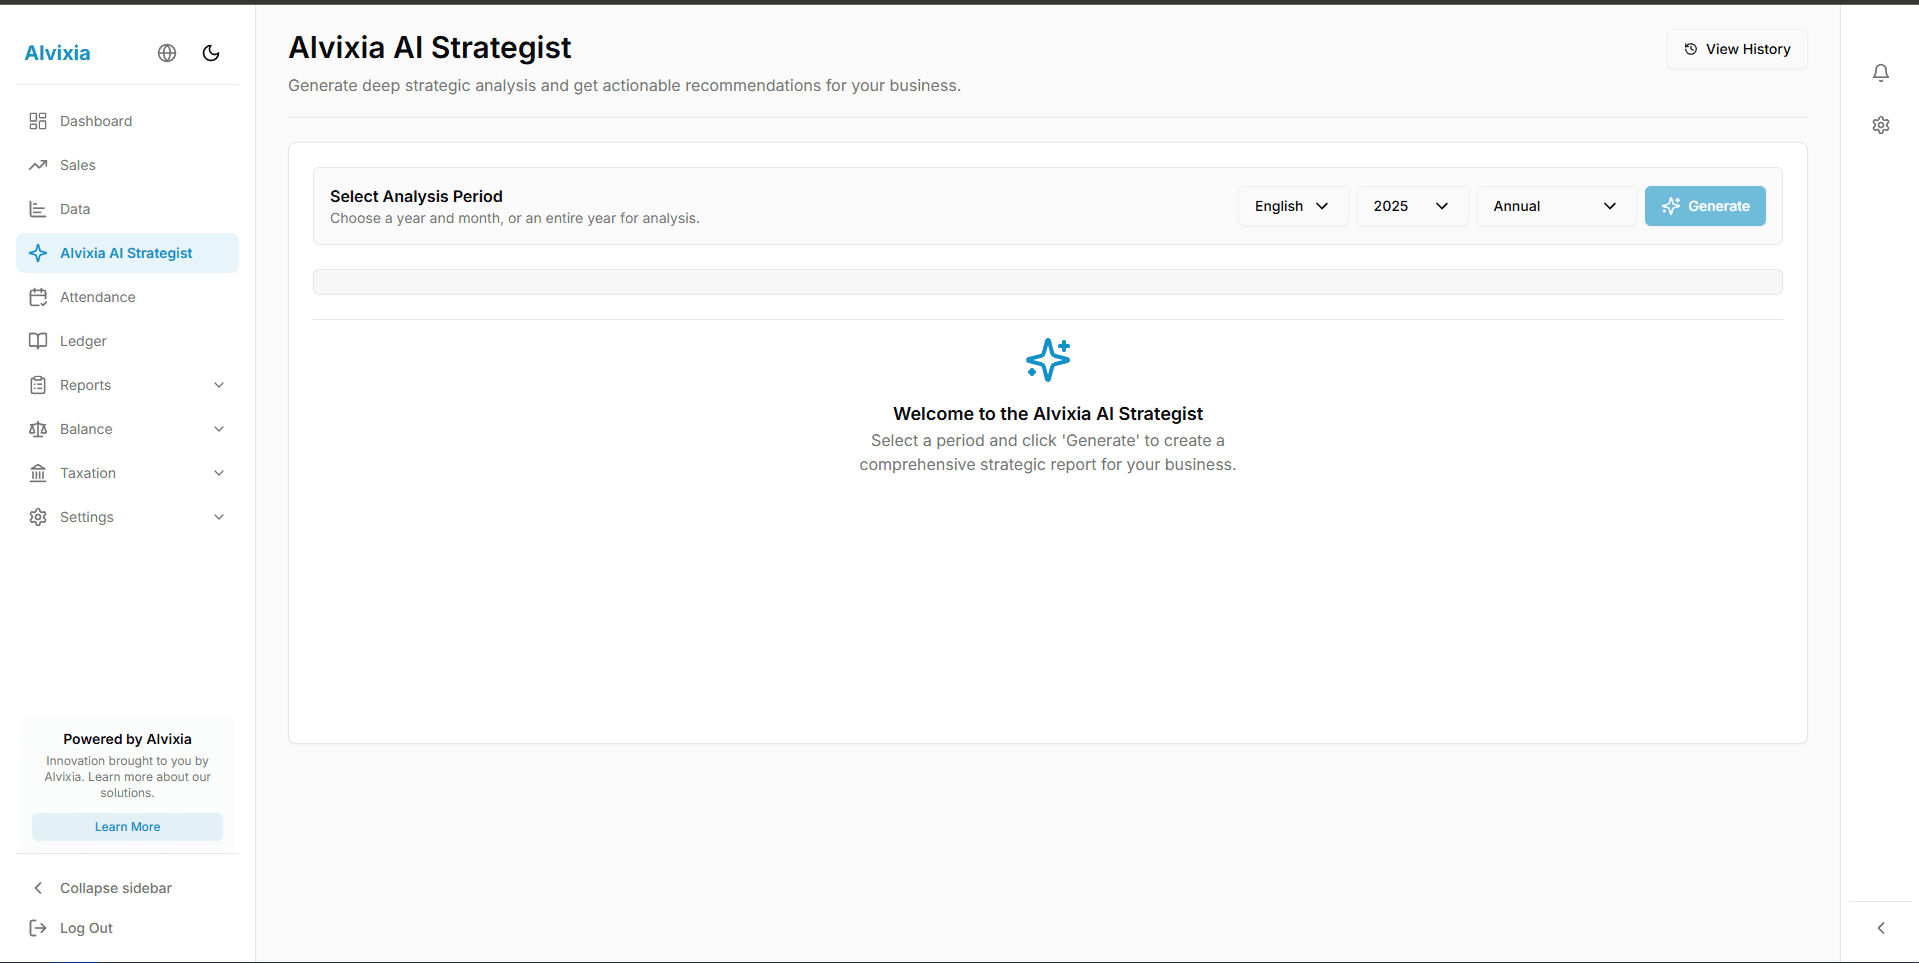
Task: Open the Attendance calendar icon
Action: (x=38, y=297)
